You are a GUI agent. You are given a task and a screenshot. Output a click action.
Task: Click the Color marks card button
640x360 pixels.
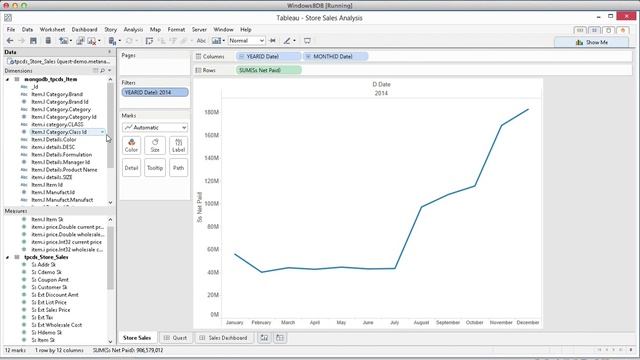coord(131,145)
